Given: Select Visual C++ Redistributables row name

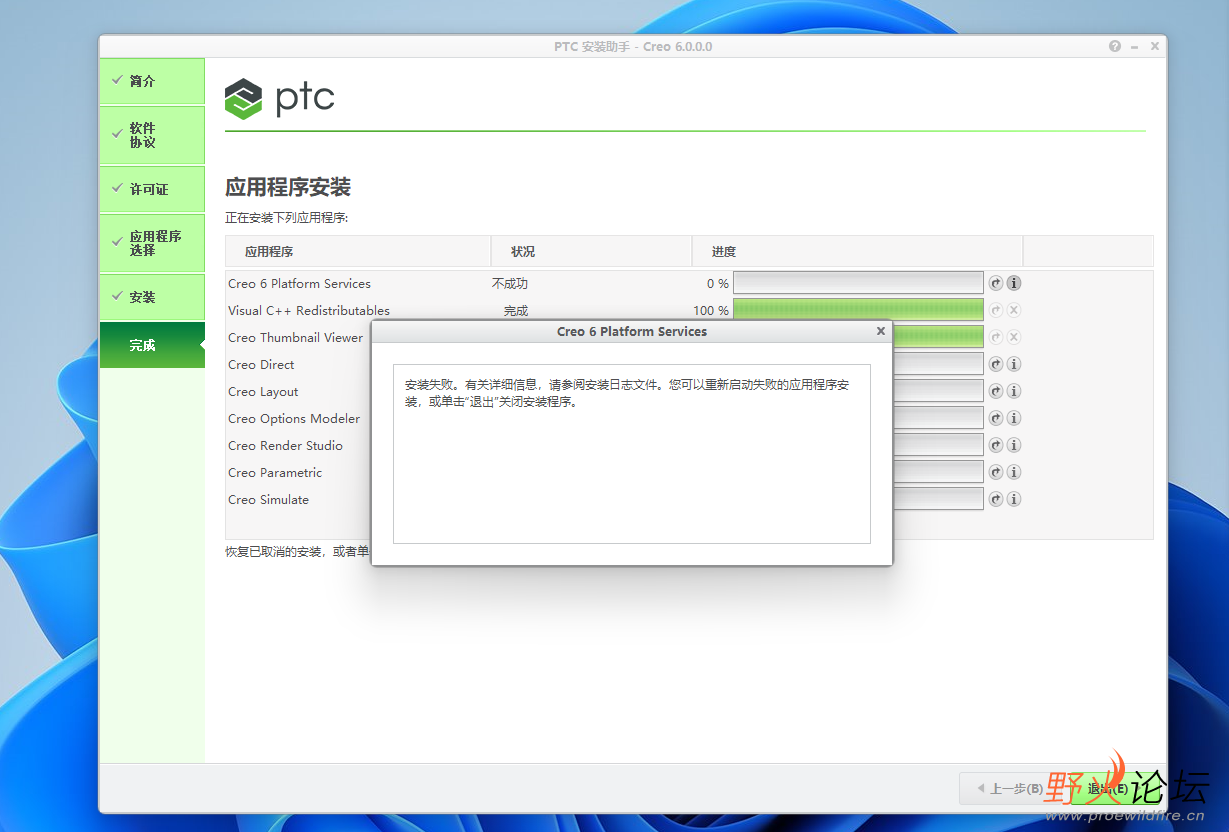Looking at the screenshot, I should [309, 311].
